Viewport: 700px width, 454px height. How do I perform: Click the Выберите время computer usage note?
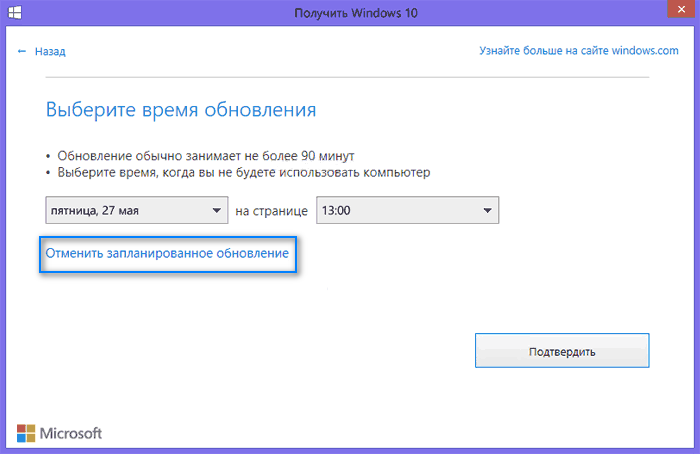243,173
